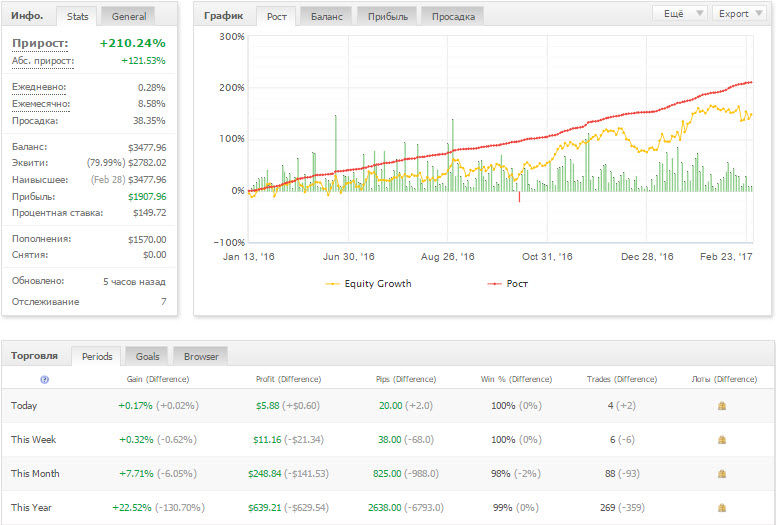Viewport: 776px width, 525px height.
Task: Click This Year profit $639.21
Action: click(x=265, y=508)
